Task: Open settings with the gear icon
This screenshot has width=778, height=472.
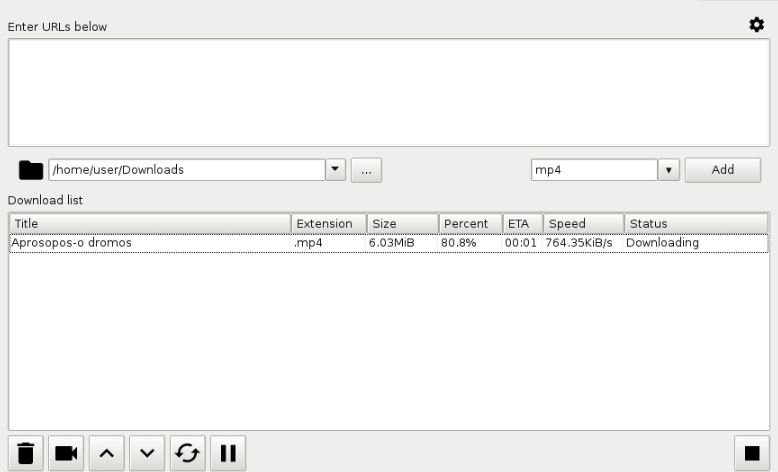Action: tap(756, 24)
